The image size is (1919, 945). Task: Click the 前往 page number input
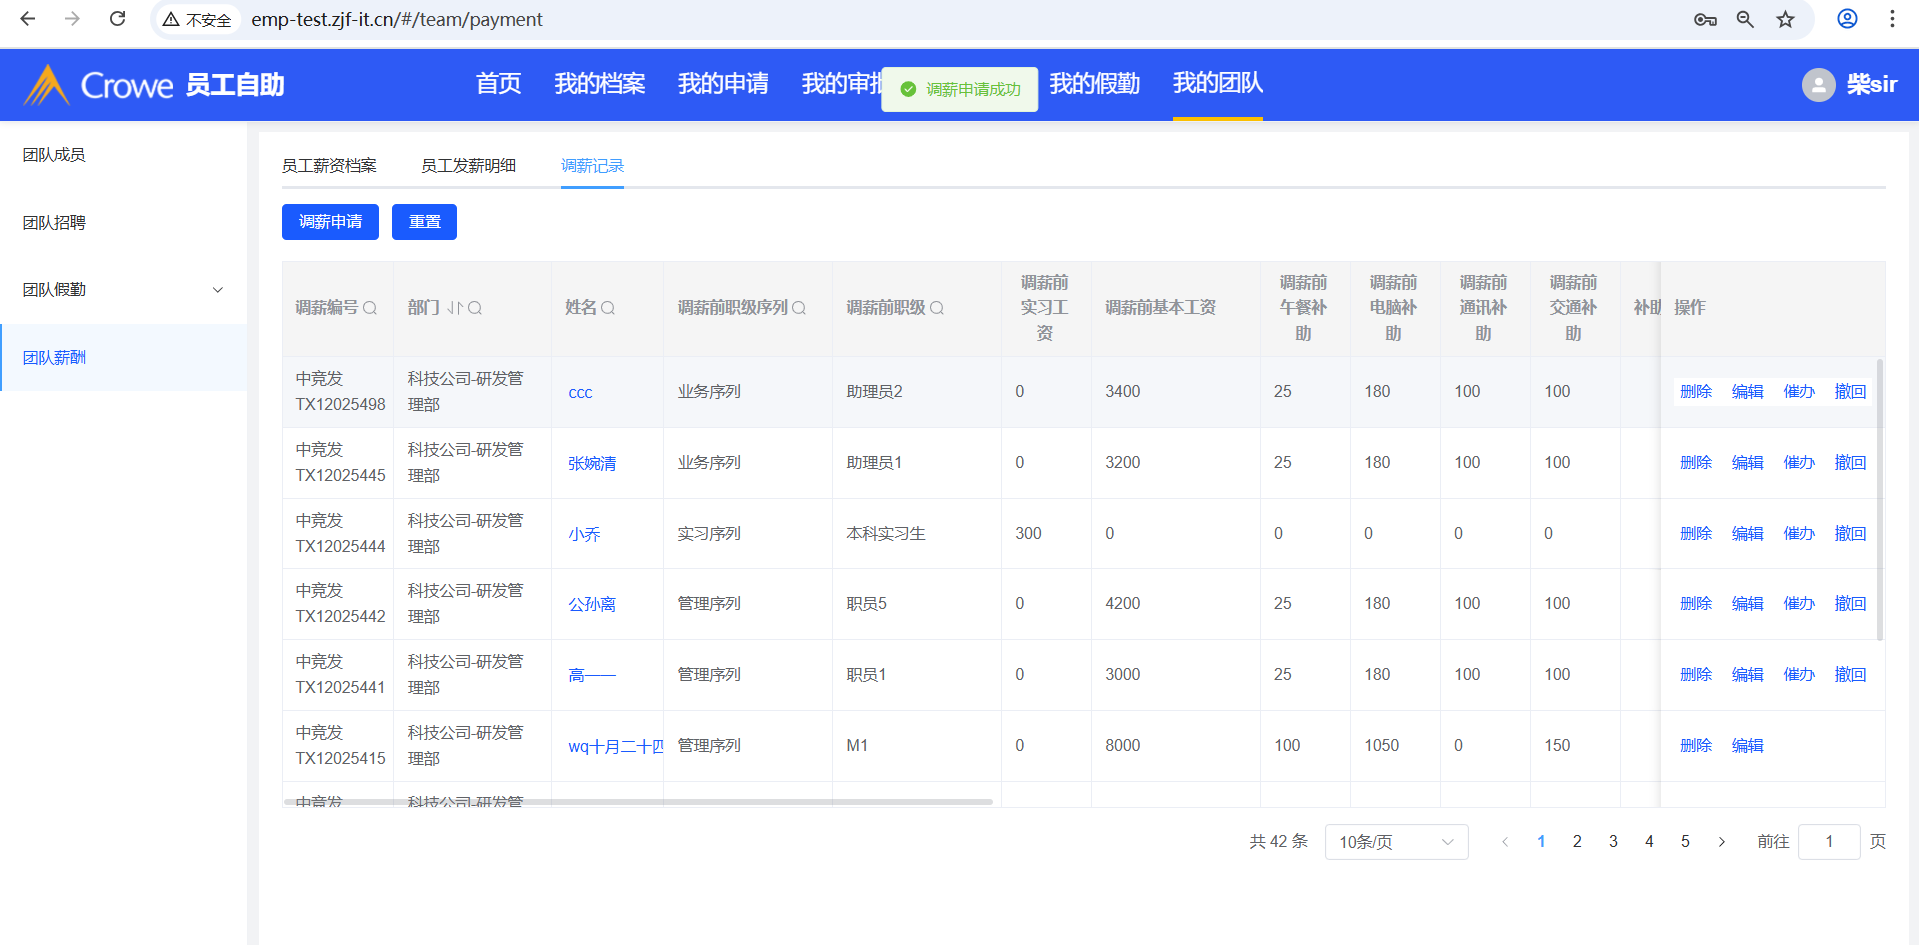click(x=1828, y=842)
